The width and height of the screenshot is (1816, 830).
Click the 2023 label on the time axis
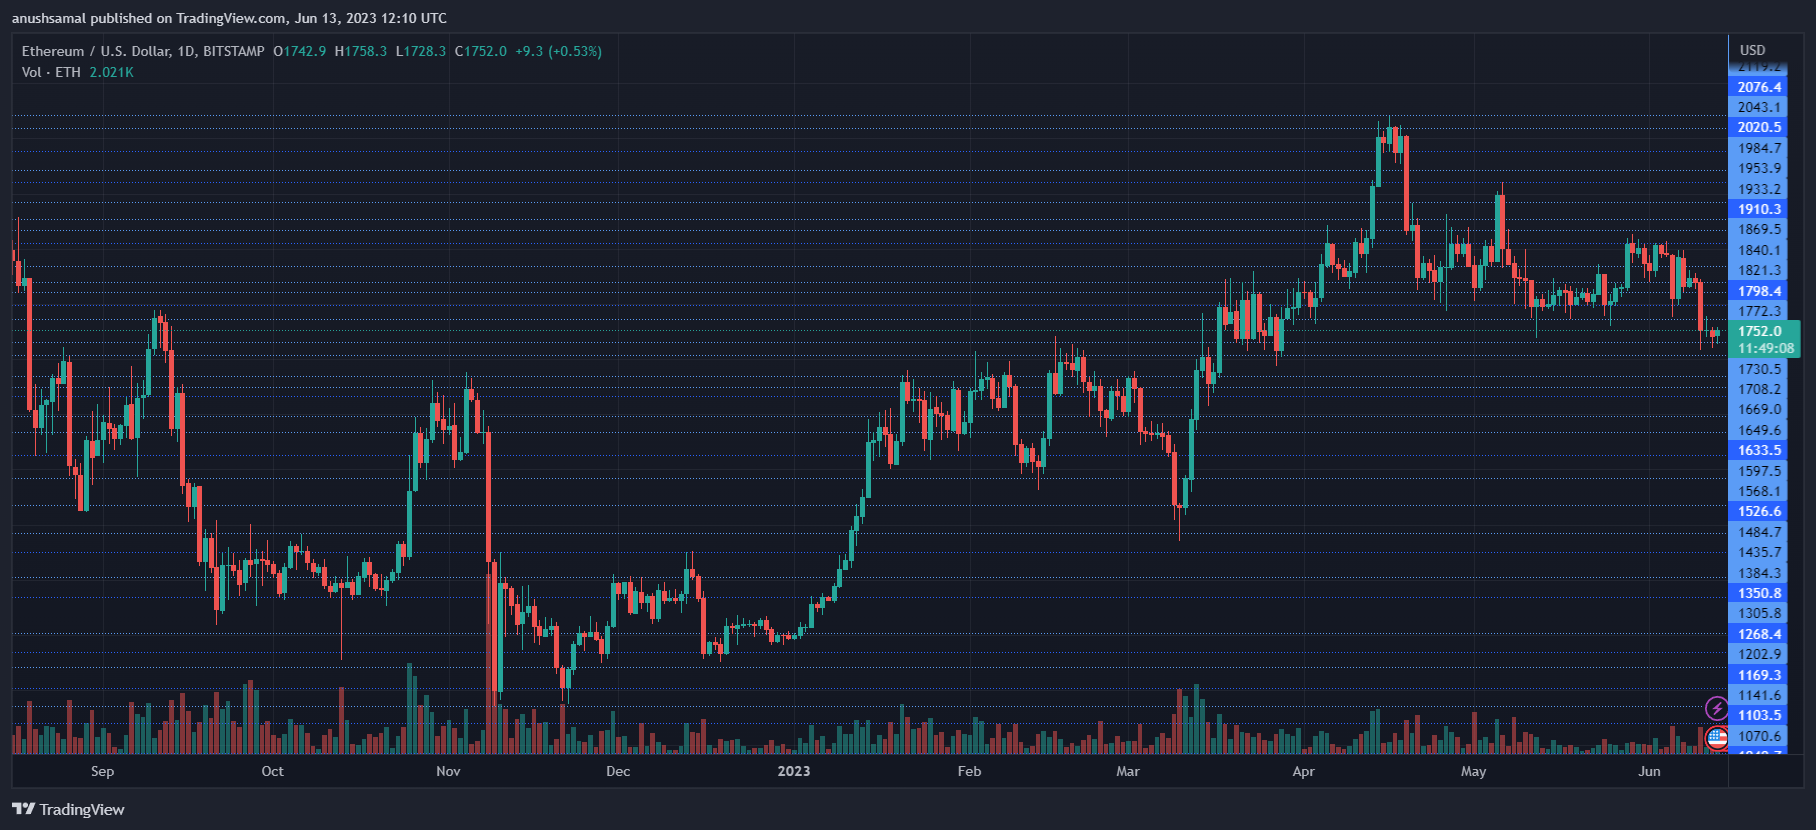(x=794, y=771)
